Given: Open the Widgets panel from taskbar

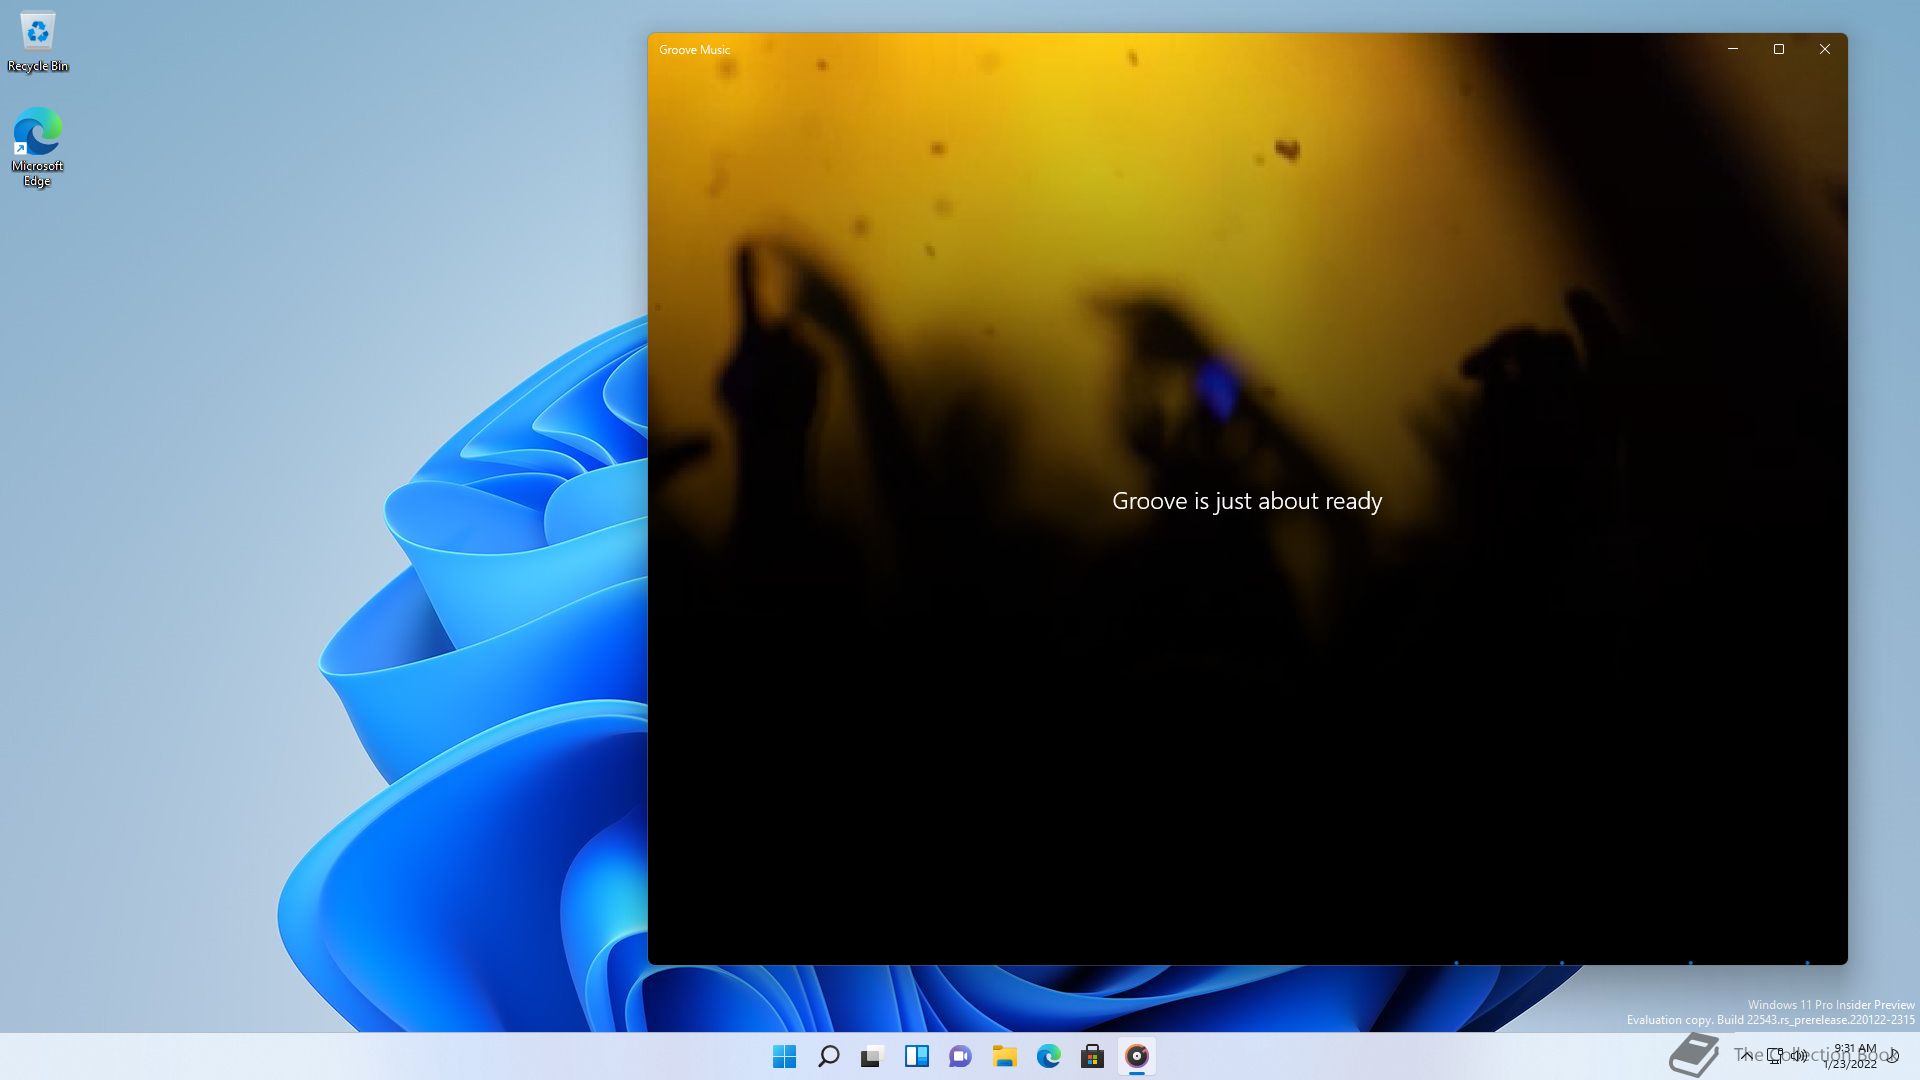Looking at the screenshot, I should coord(917,1056).
